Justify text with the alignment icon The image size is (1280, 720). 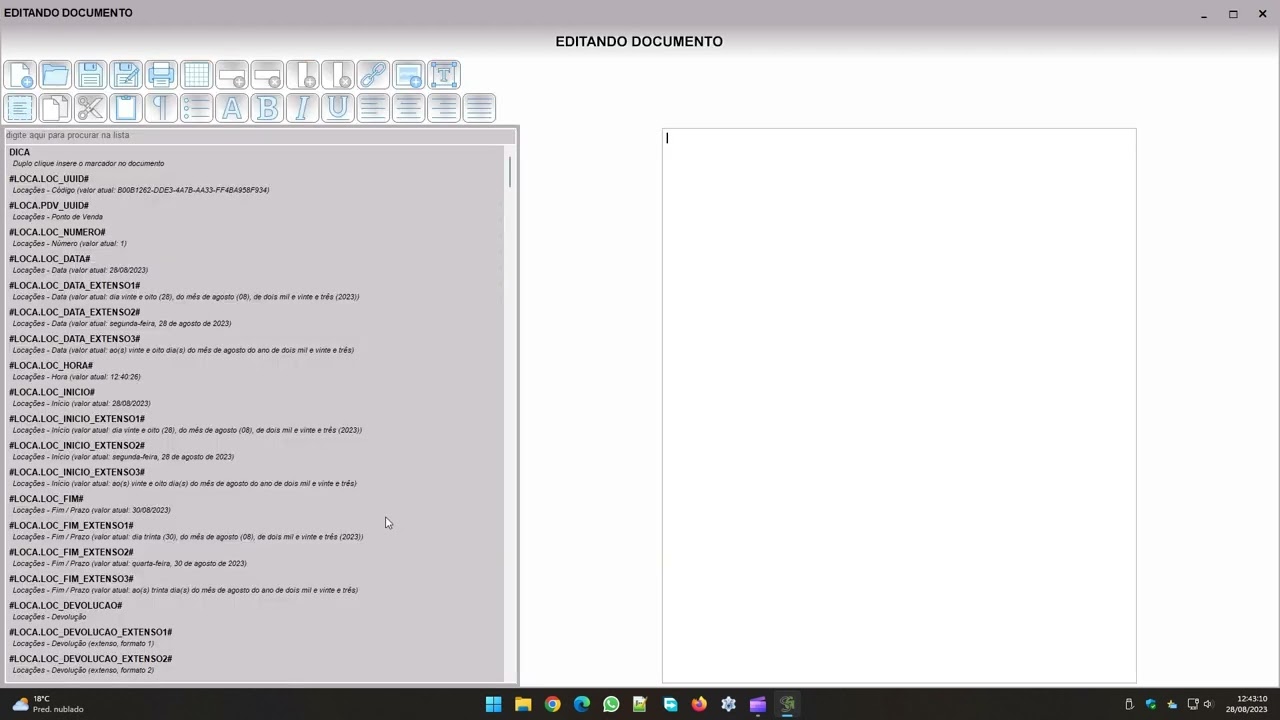[x=479, y=108]
